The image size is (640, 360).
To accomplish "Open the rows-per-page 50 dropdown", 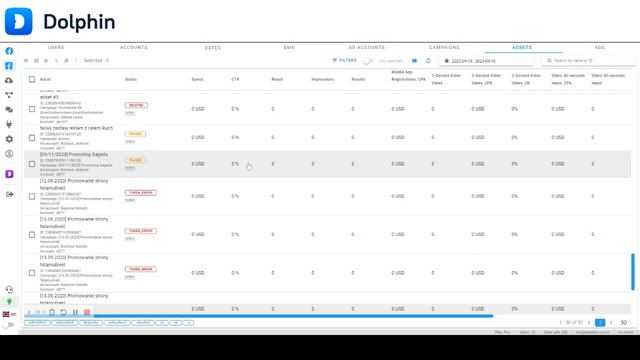I will pos(626,322).
